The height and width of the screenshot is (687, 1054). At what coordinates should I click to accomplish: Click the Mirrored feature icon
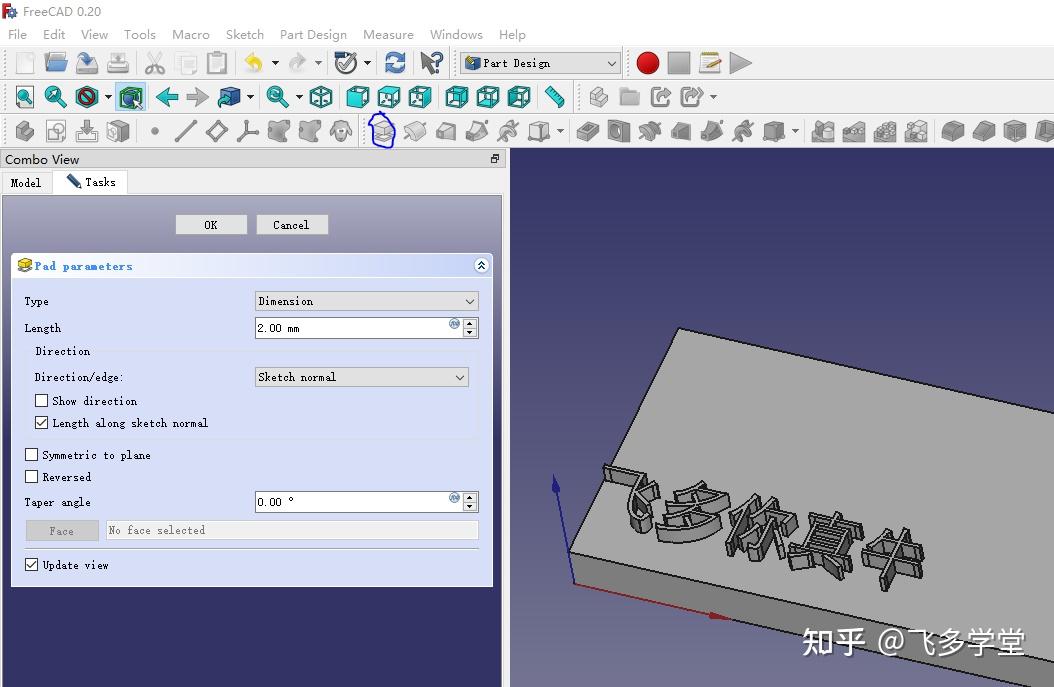tap(823, 131)
